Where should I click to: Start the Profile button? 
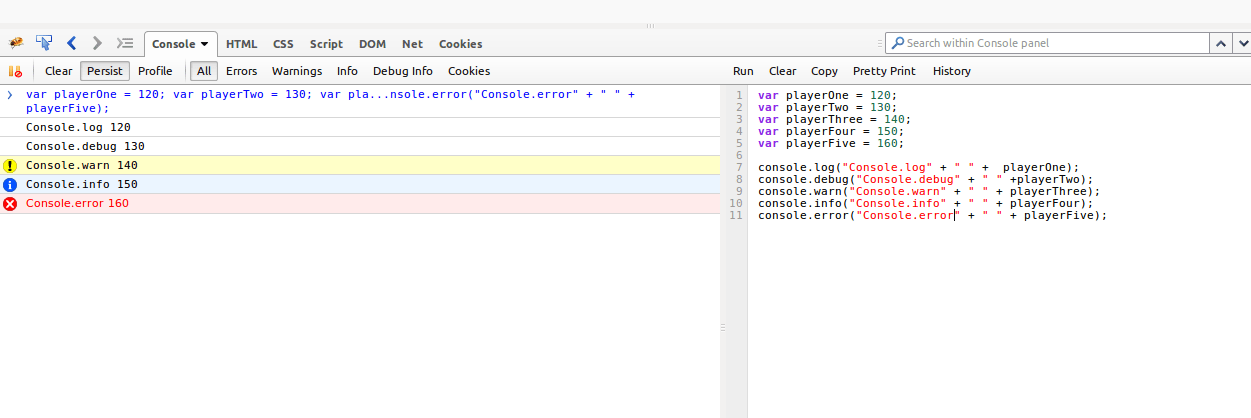(x=155, y=71)
